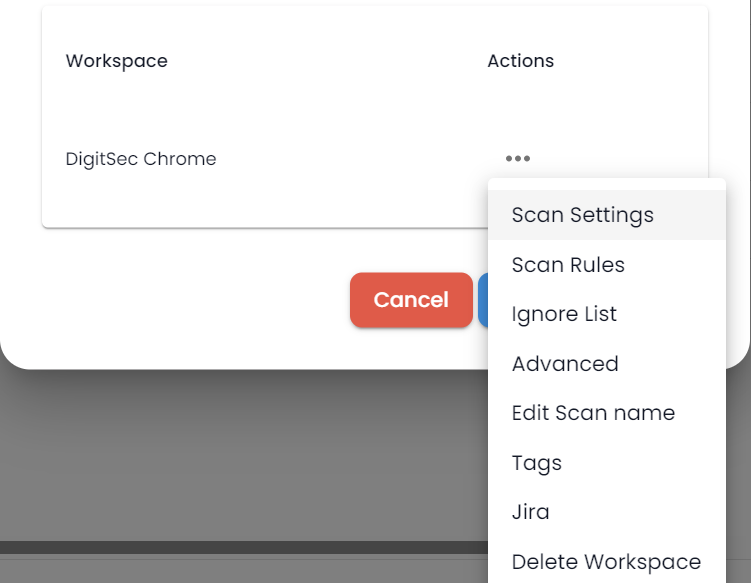Click the partially hidden blue button beside Cancel

click(483, 300)
